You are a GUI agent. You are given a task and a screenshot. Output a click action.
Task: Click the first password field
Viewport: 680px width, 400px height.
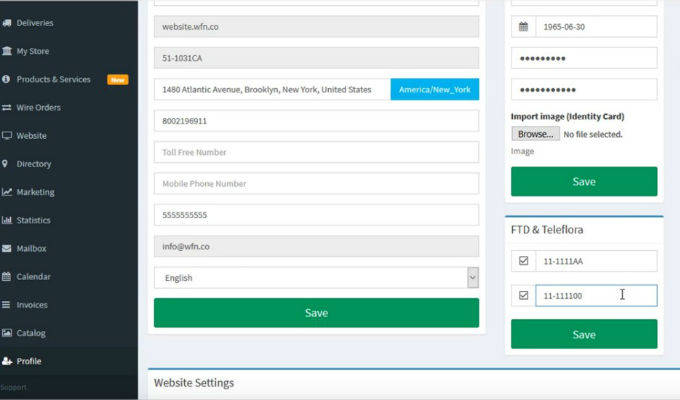click(584, 58)
